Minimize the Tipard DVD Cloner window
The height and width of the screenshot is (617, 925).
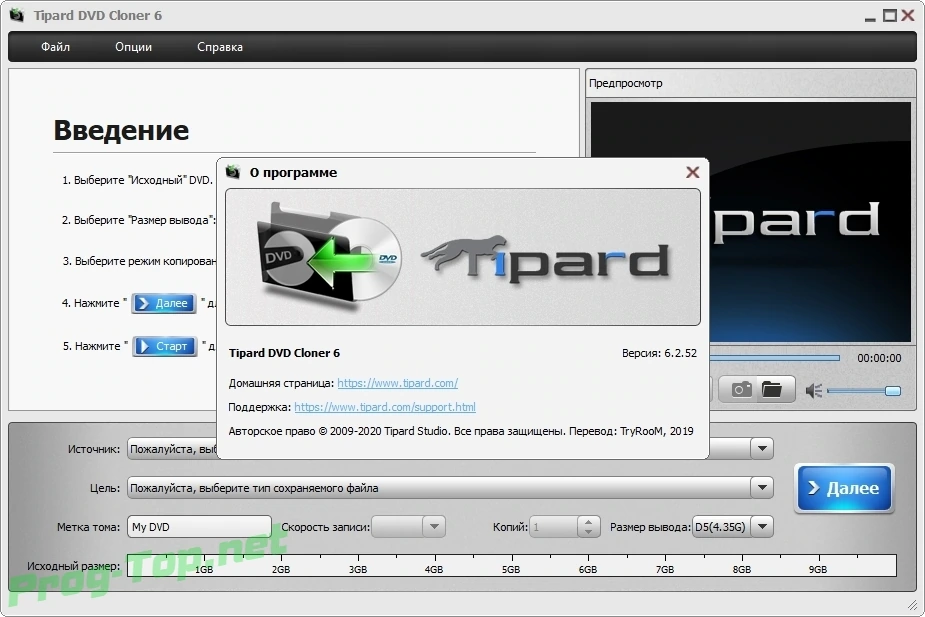tap(870, 18)
